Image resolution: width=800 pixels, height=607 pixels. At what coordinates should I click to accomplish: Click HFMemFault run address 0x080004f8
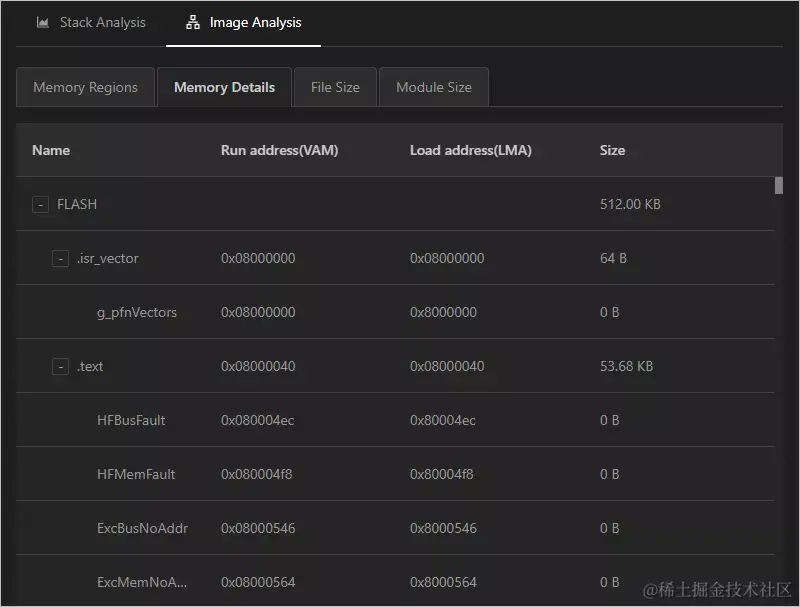tap(257, 475)
